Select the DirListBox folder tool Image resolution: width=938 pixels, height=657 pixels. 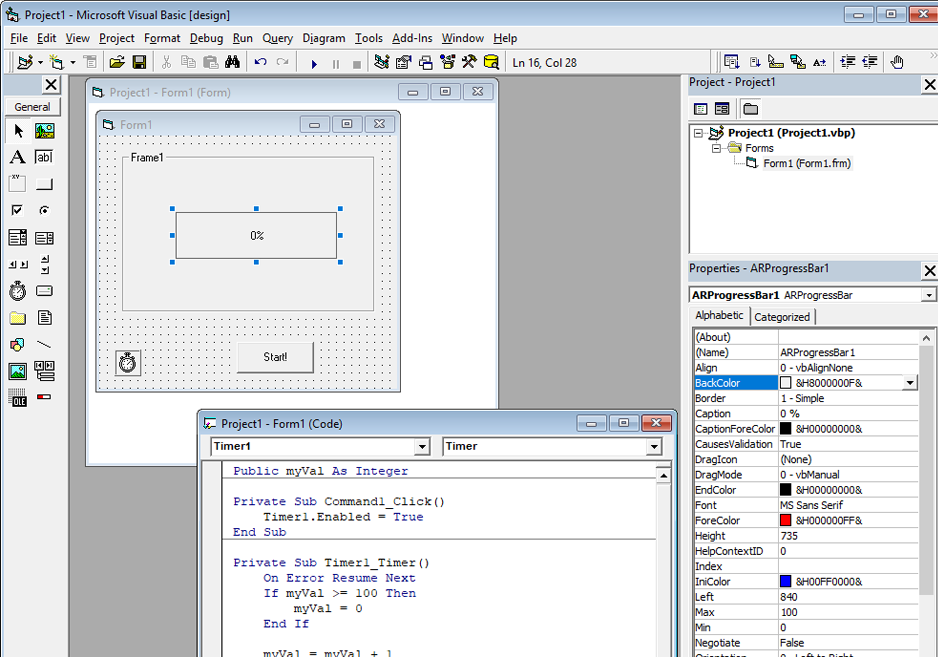click(x=18, y=318)
